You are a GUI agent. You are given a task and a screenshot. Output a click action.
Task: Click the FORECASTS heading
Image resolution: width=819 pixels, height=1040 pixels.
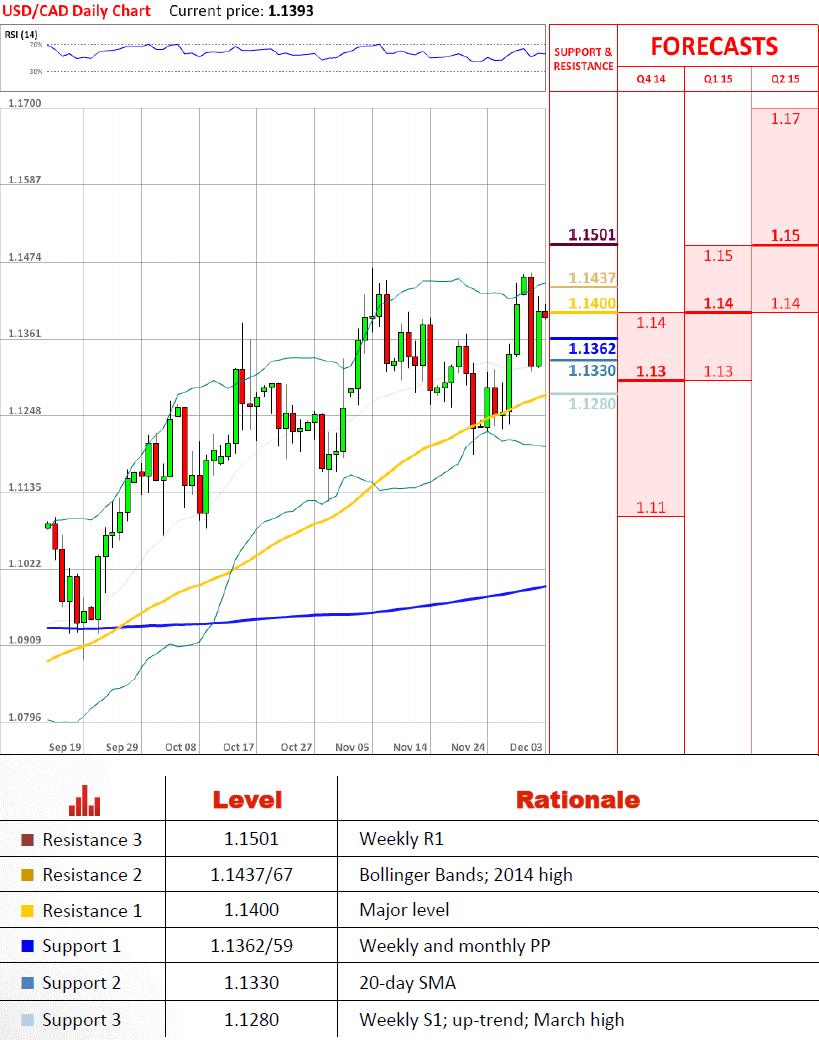[x=714, y=46]
